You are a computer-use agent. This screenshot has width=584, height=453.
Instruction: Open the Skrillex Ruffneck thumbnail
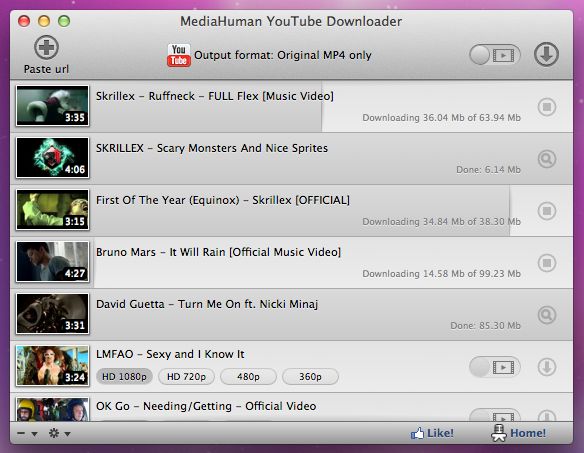(x=53, y=106)
